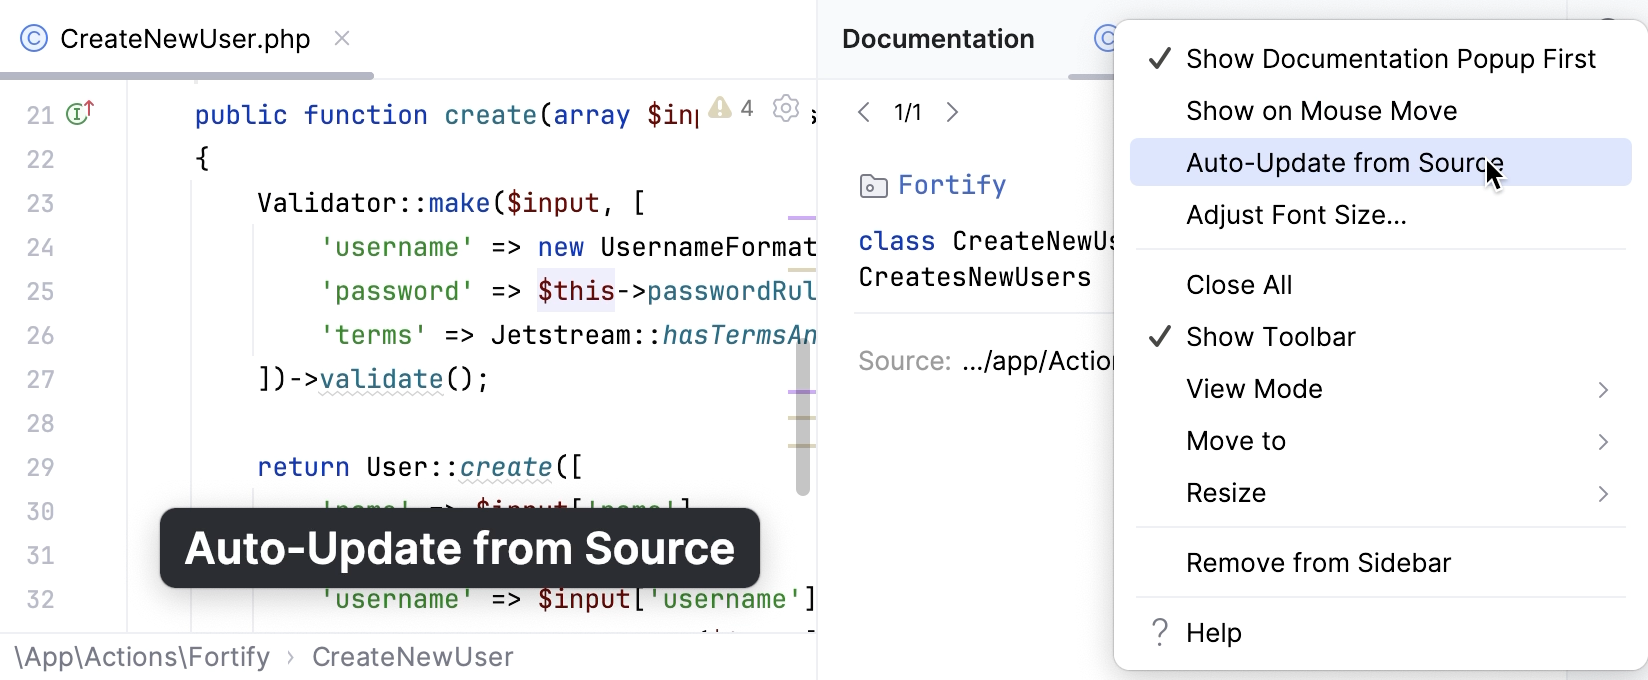This screenshot has height=680, width=1648.
Task: Toggle Show Documentation Popup First
Action: [1389, 59]
